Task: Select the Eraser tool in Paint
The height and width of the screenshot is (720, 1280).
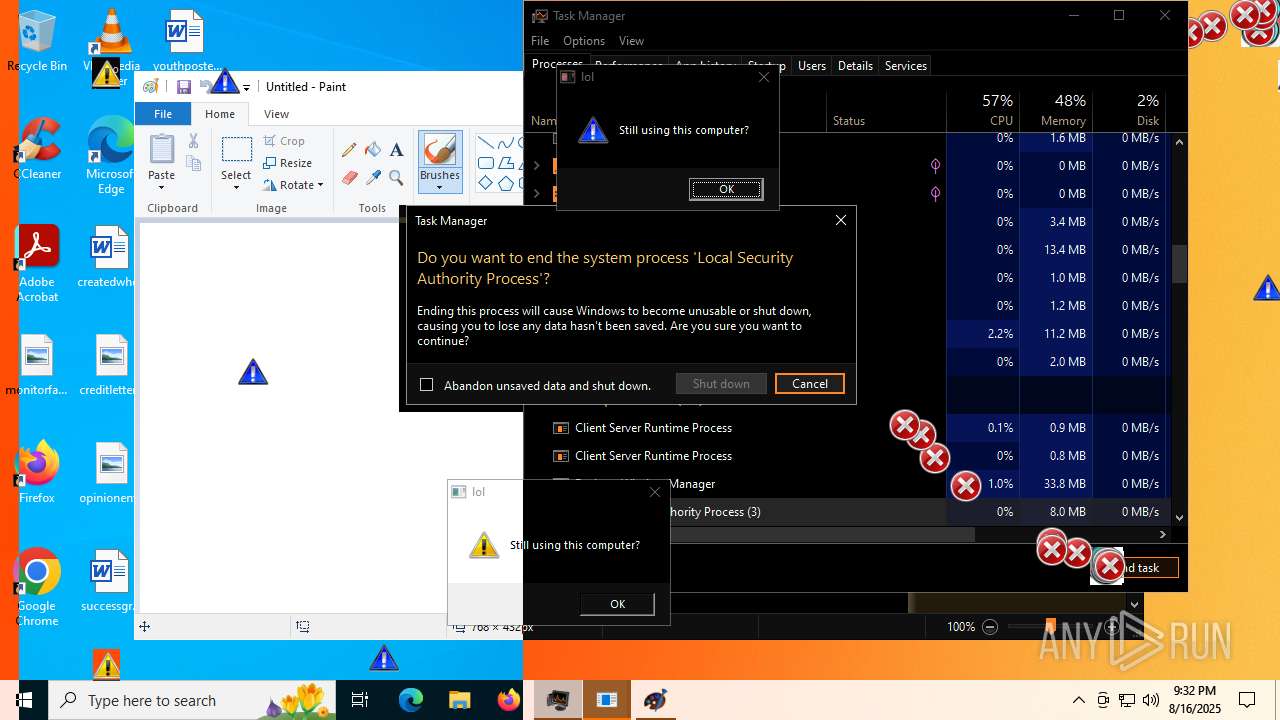Action: click(349, 178)
